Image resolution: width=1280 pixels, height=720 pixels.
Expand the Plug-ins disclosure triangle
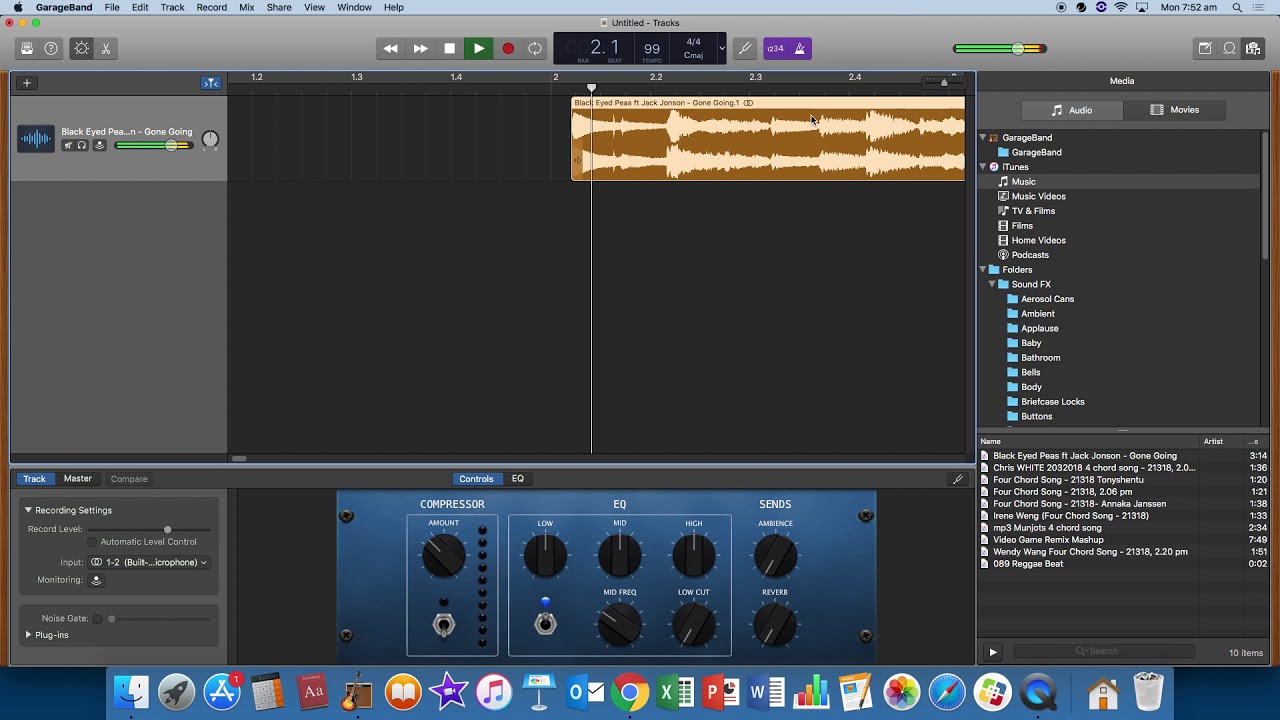click(29, 635)
